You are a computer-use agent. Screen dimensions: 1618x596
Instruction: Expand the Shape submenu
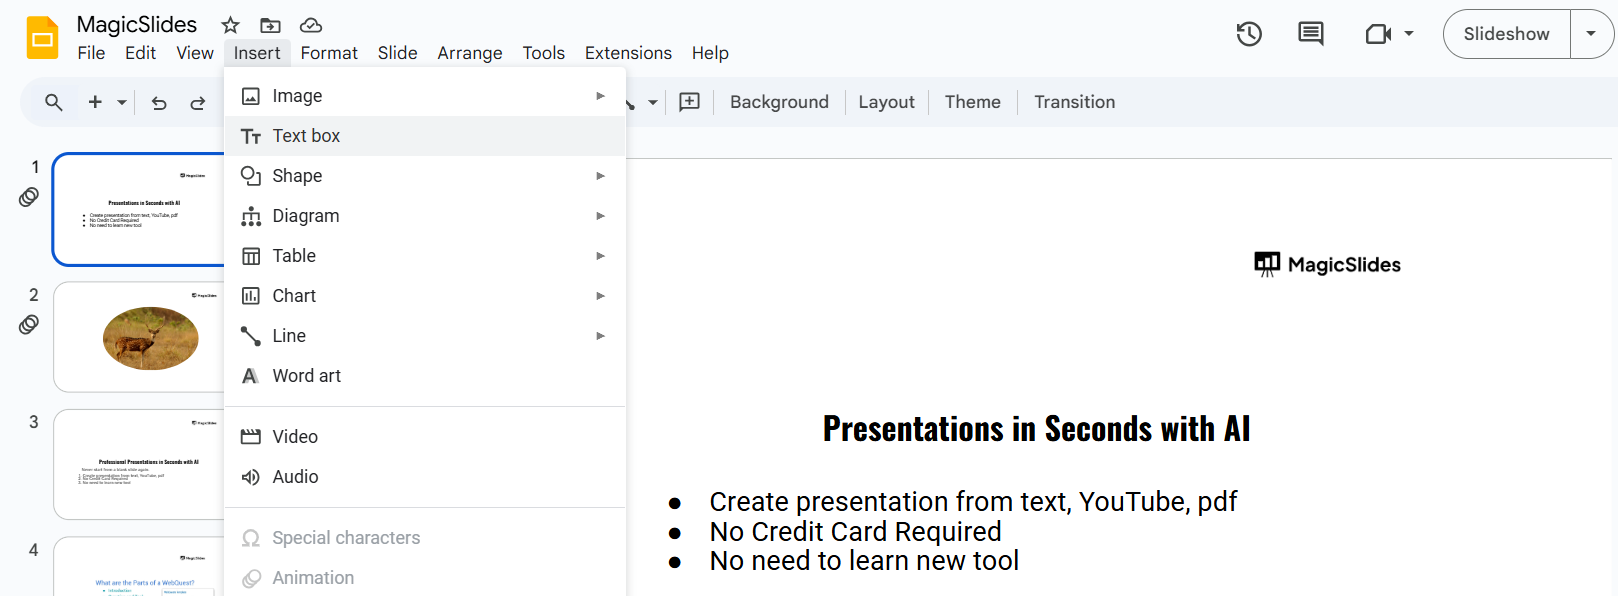[600, 176]
